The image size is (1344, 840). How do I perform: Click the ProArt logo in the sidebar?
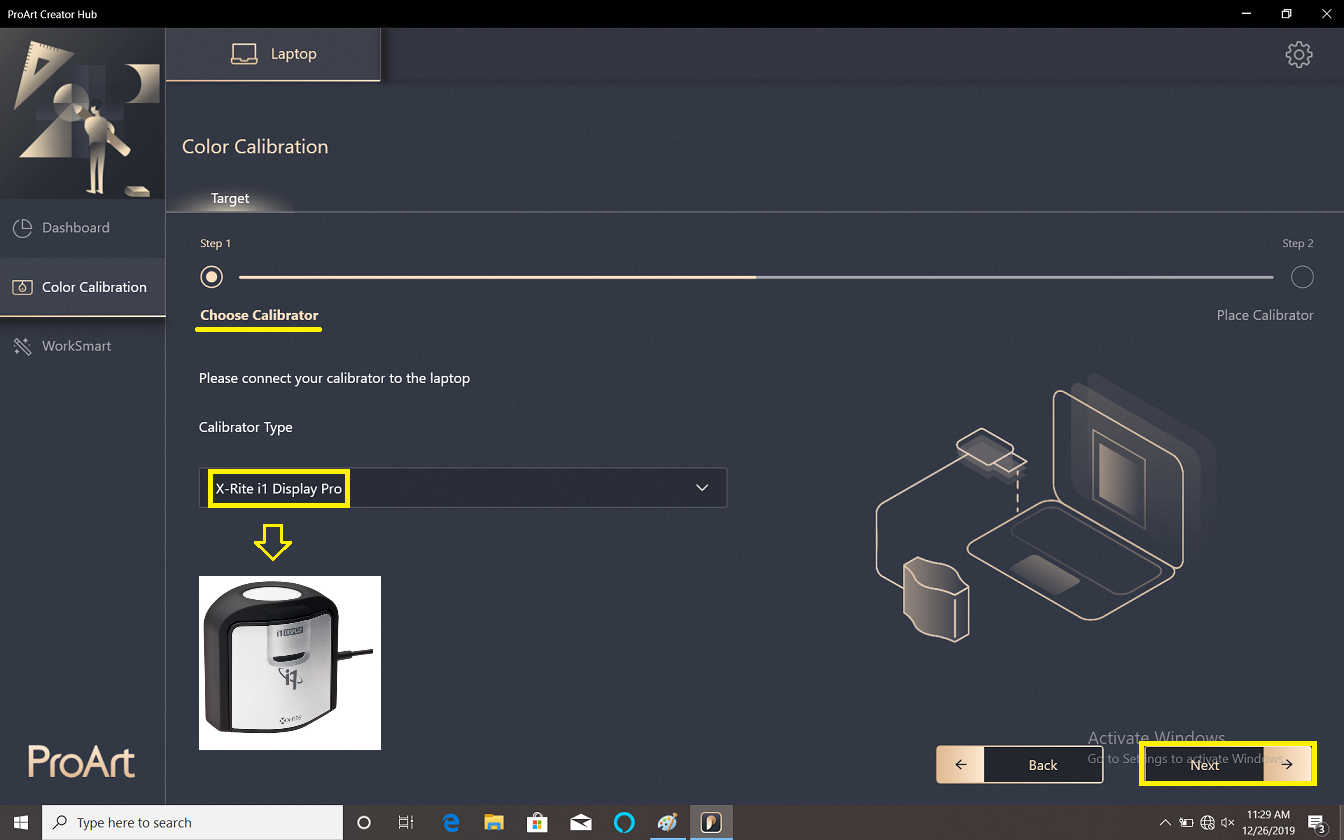[82, 762]
